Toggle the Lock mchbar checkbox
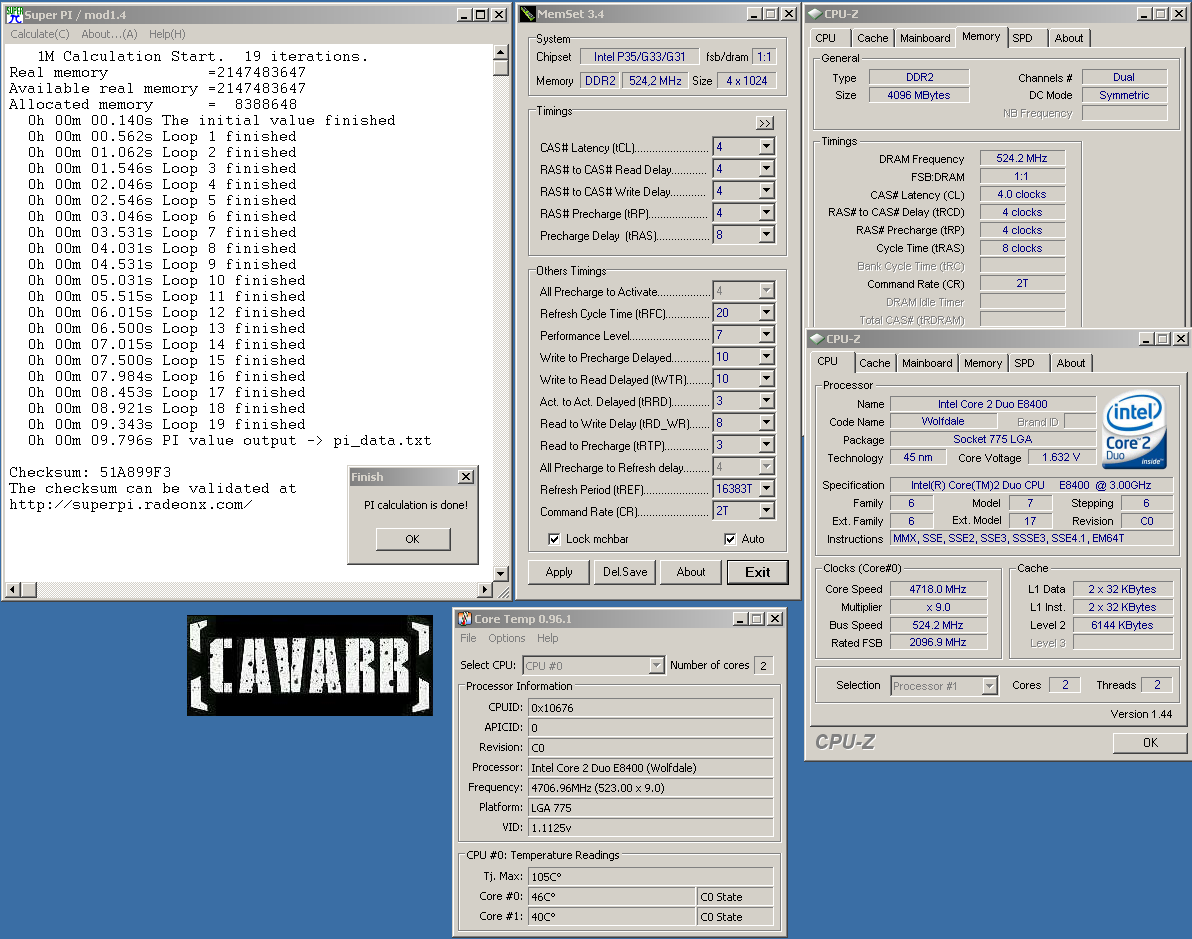The image size is (1192, 939). point(554,539)
